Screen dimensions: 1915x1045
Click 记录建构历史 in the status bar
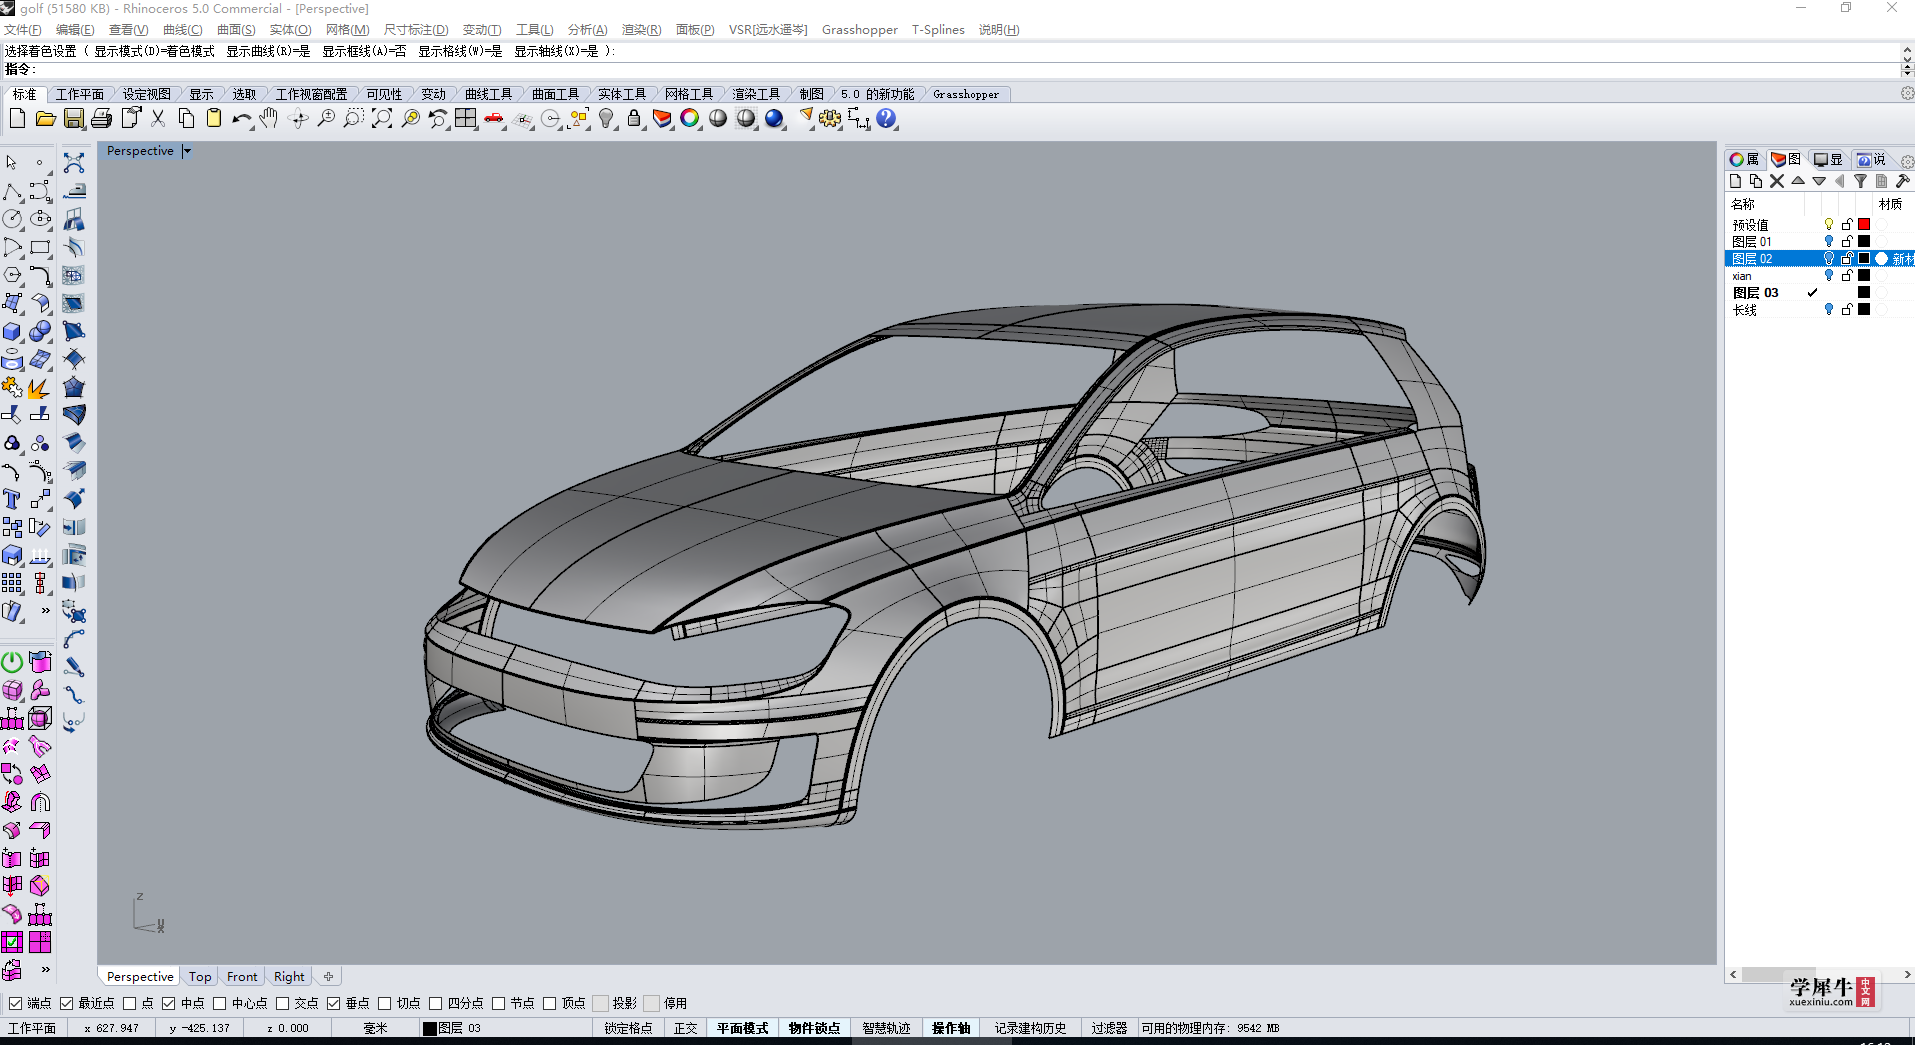(1030, 1028)
